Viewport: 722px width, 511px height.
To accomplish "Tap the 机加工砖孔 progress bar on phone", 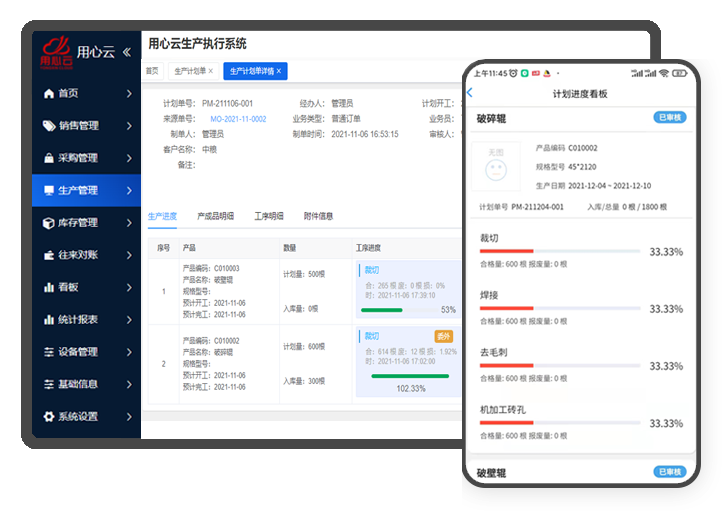I will click(x=559, y=423).
